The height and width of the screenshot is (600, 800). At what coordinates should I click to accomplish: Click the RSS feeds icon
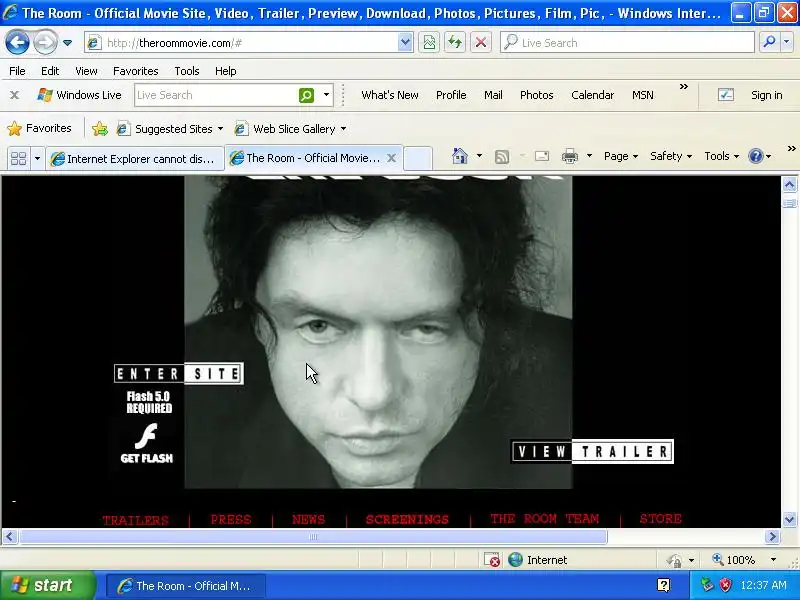point(502,157)
